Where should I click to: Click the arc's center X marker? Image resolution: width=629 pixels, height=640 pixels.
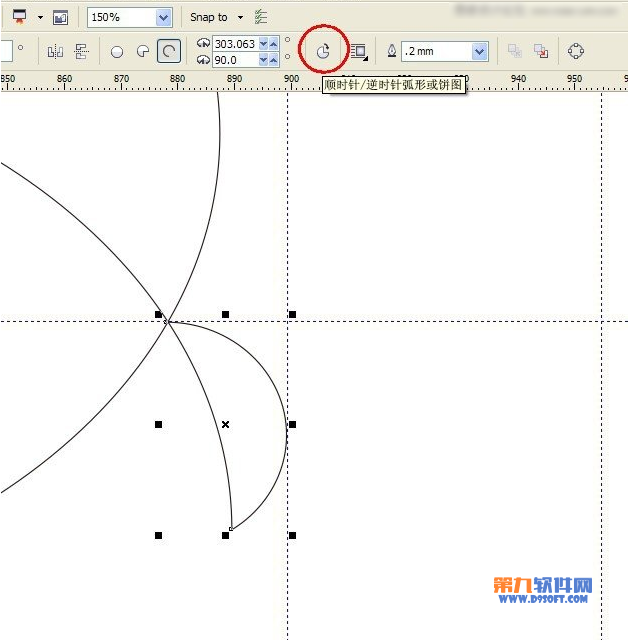225,424
